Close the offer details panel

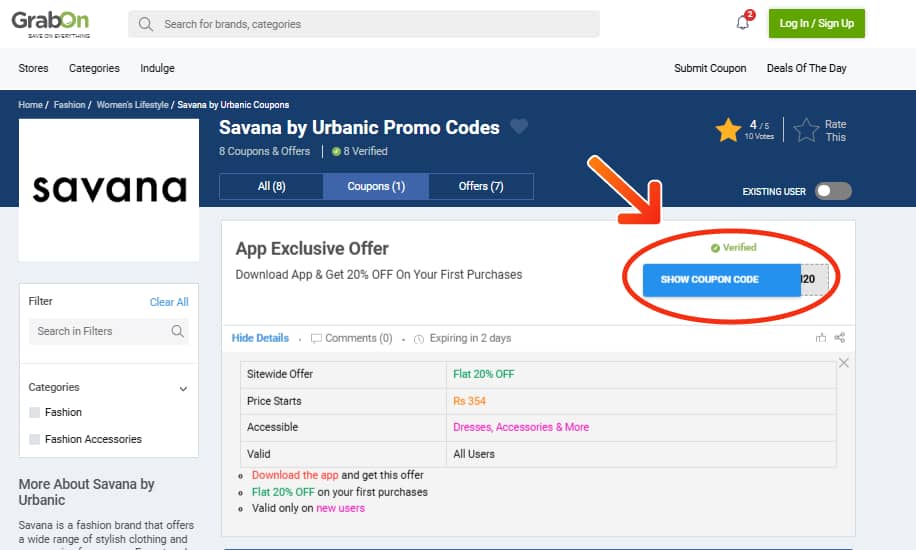(844, 363)
